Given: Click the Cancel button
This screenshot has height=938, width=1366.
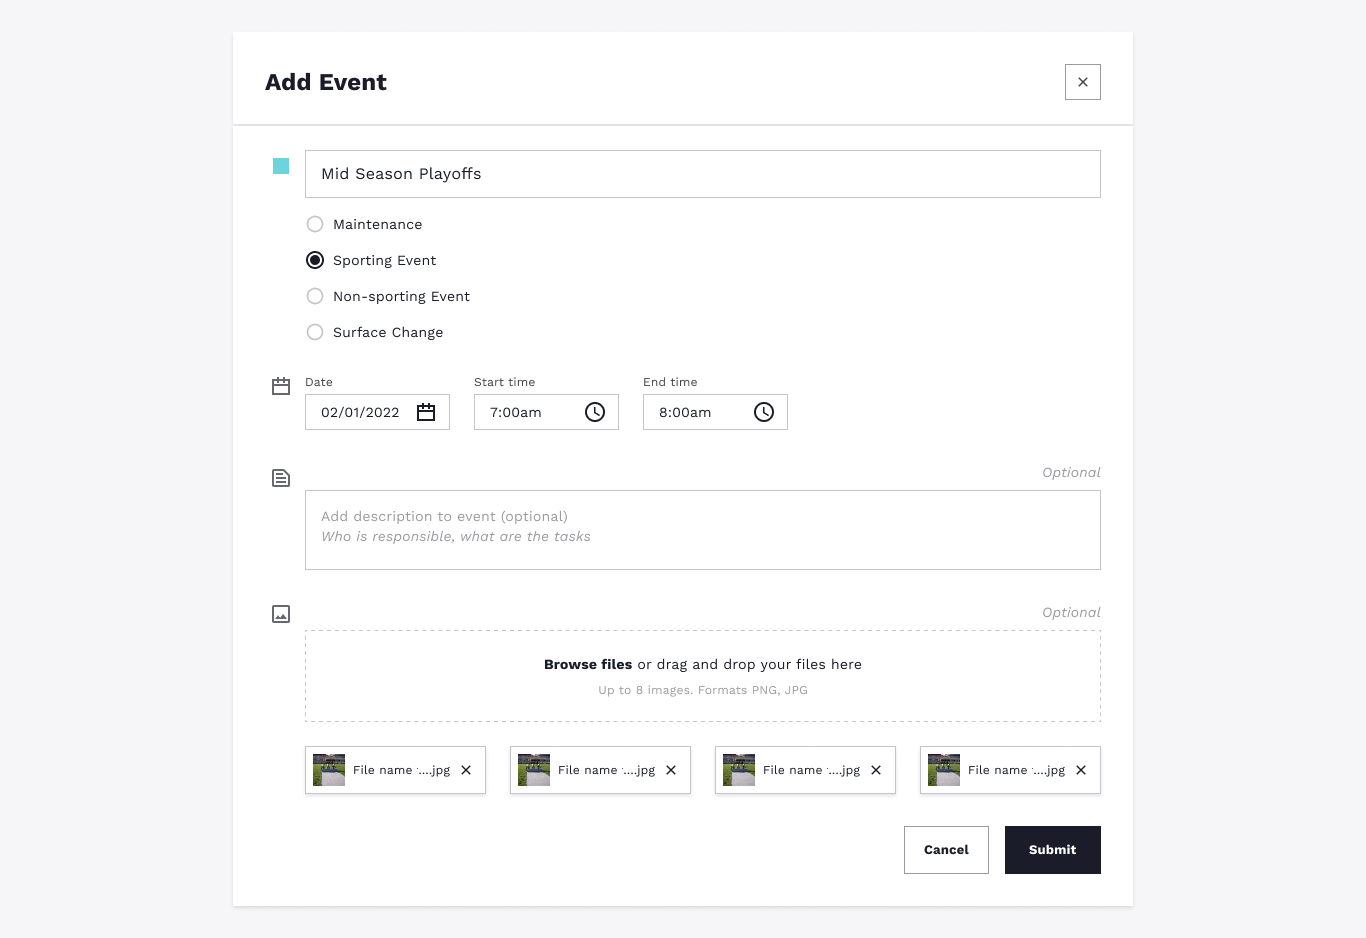Looking at the screenshot, I should click(946, 850).
